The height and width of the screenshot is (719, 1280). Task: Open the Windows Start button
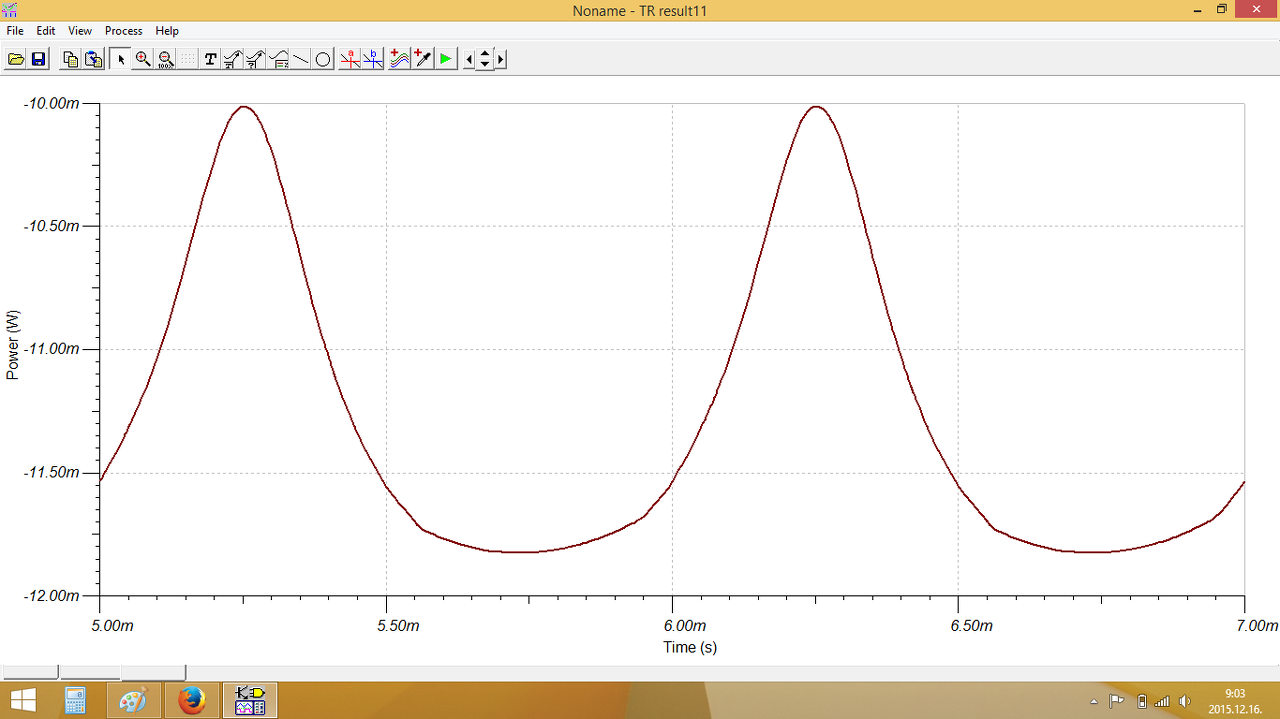point(22,700)
